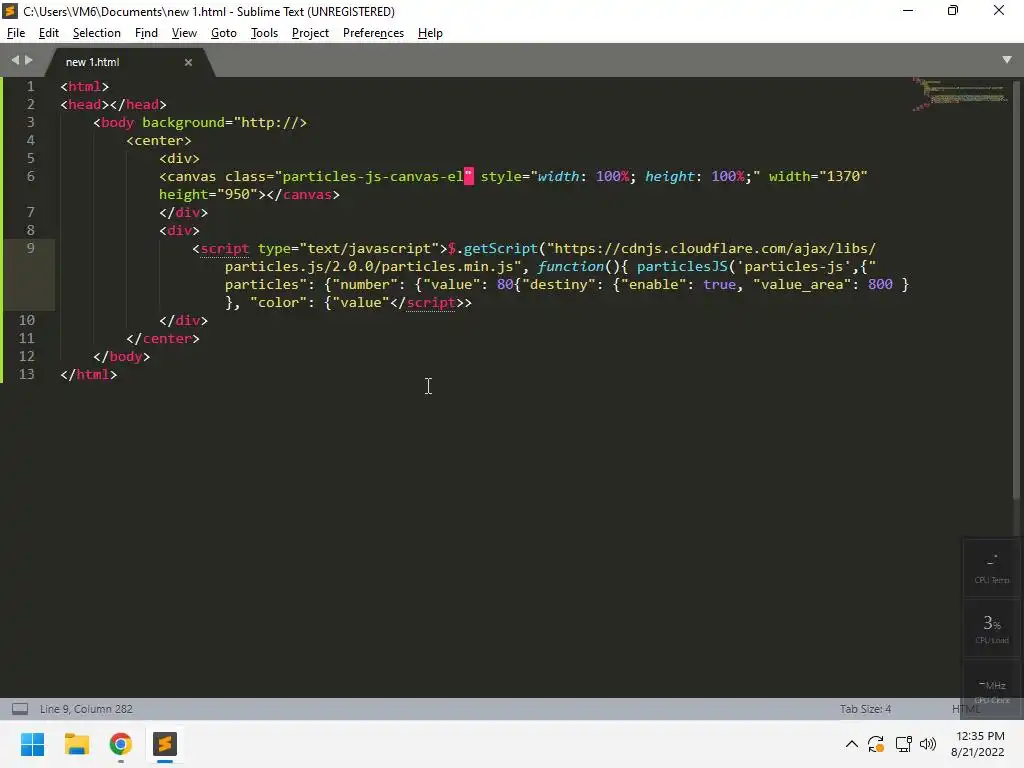
Task: Click the vertical editor scrollbar
Action: tap(1016, 291)
